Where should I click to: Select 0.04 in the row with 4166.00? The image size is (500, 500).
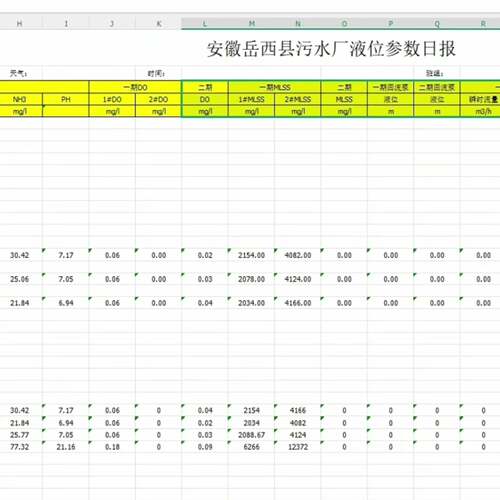click(x=205, y=303)
